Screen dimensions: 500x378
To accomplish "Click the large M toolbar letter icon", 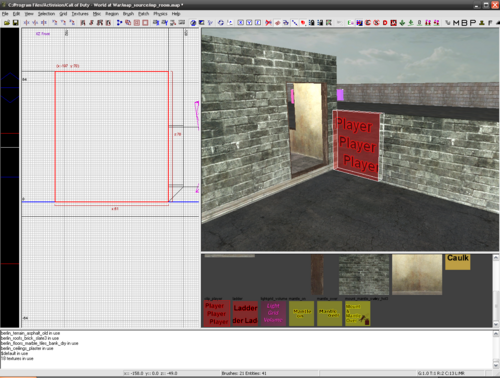I will tap(456, 23).
